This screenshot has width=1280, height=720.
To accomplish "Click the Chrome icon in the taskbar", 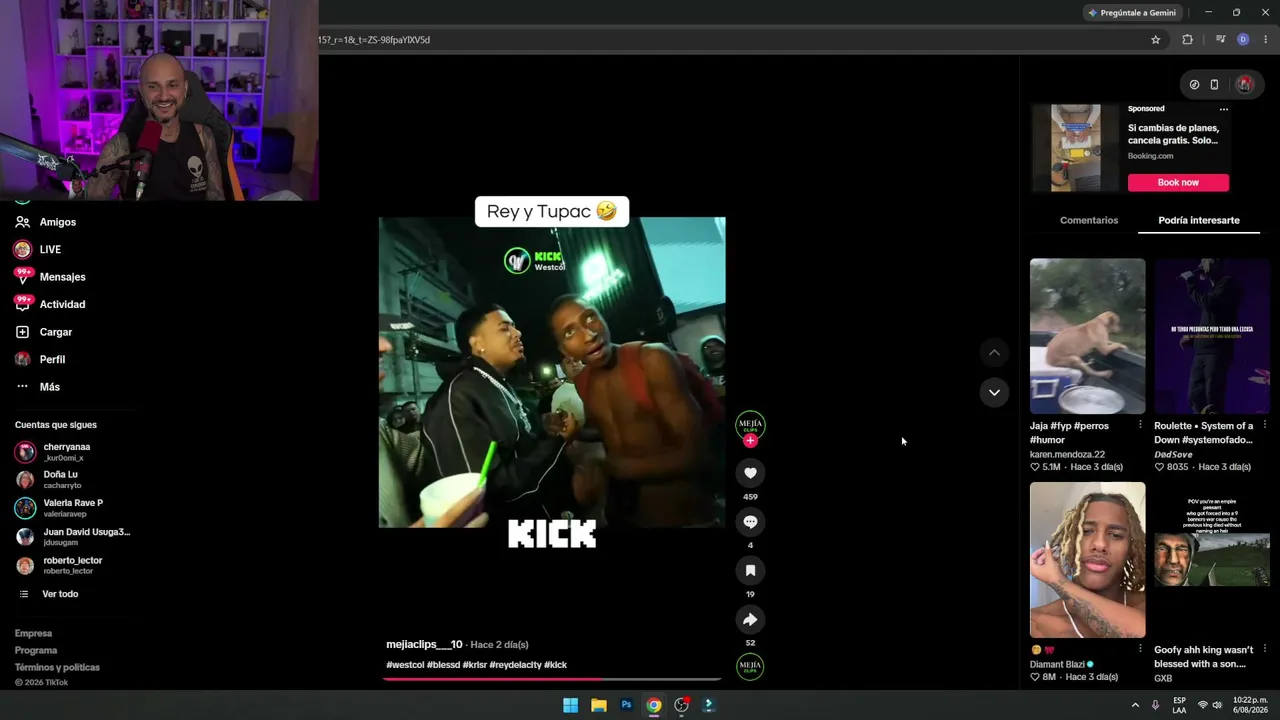I will point(653,705).
